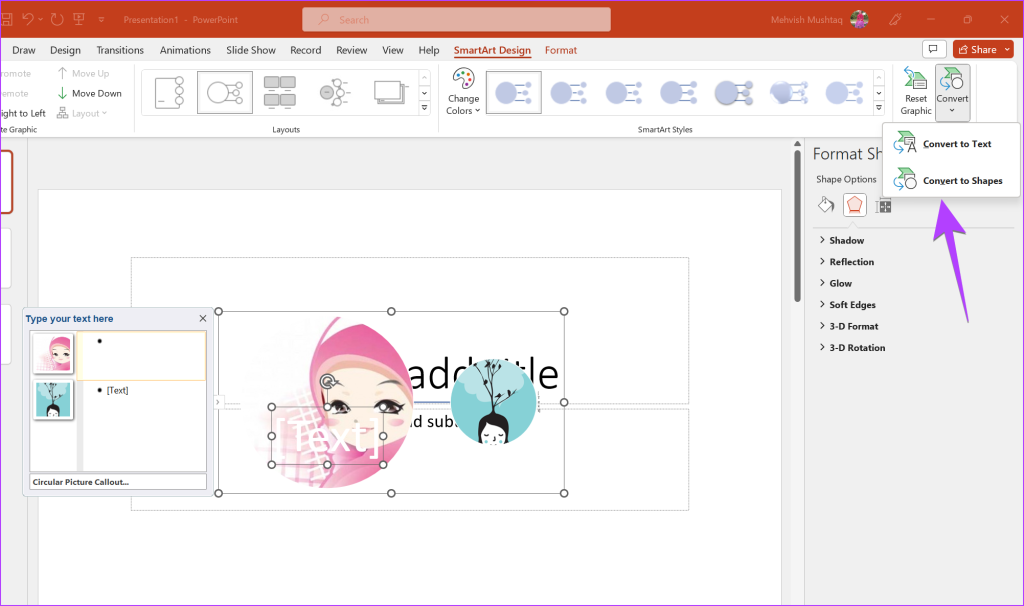Choose Convert to Shapes
The image size is (1024, 606).
tap(951, 180)
